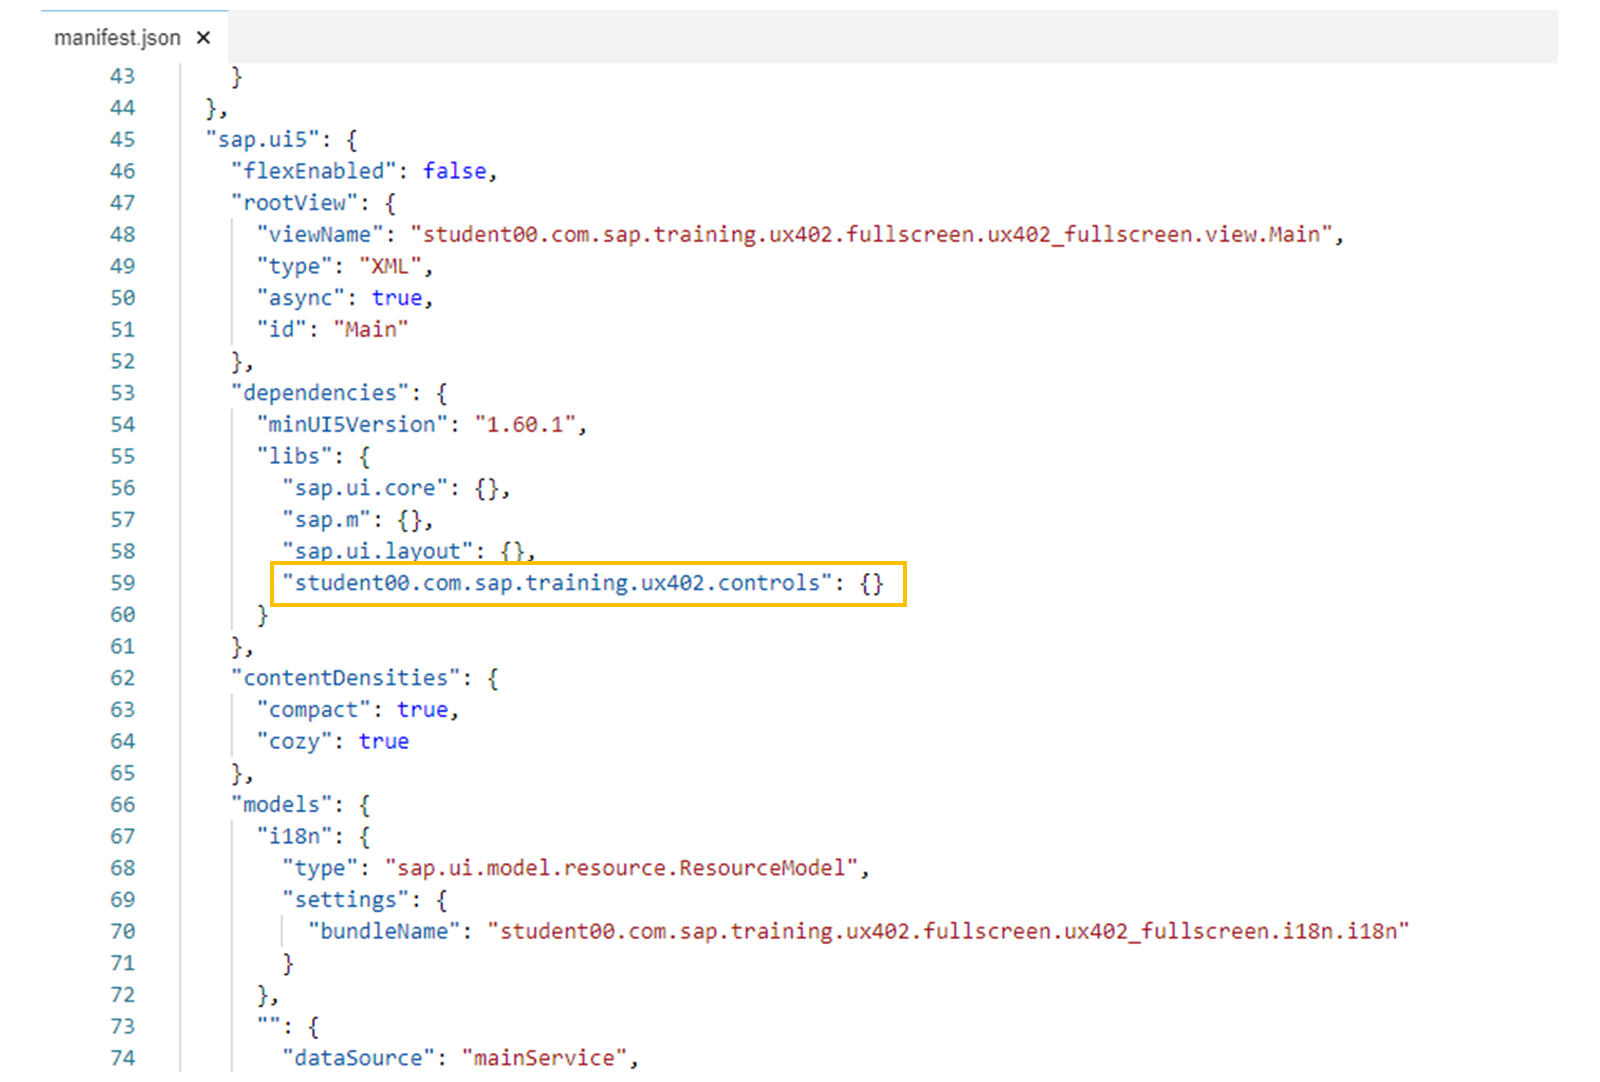Click the "dependencies" key
Image resolution: width=1600 pixels, height=1082 pixels.
(x=320, y=393)
